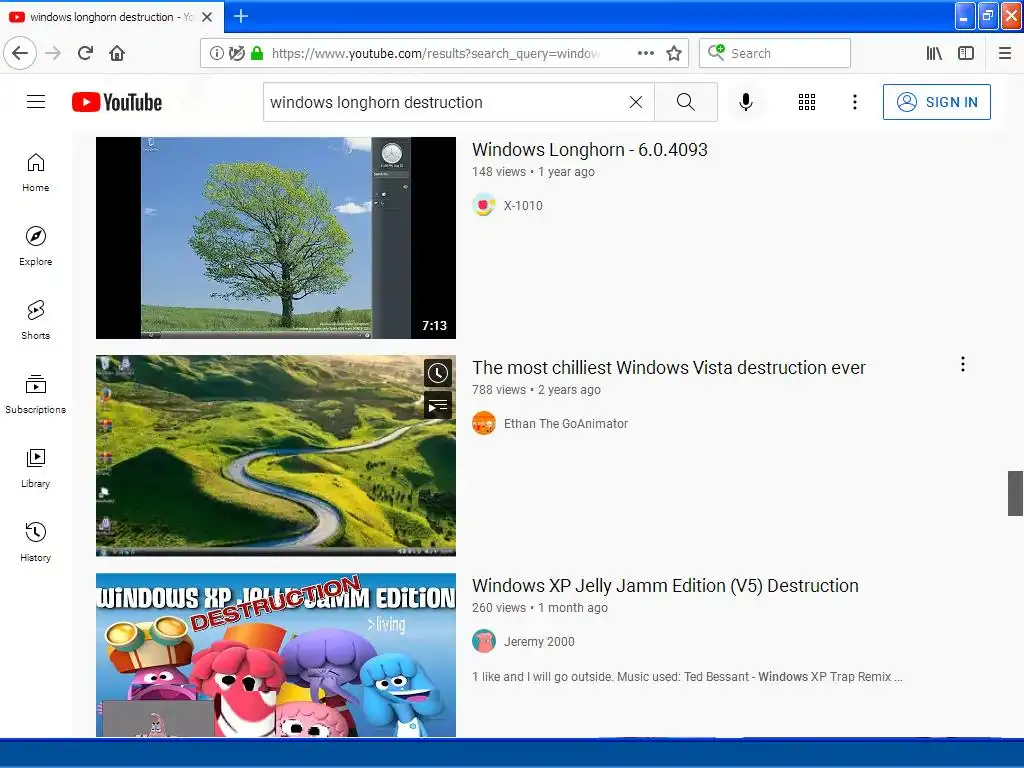Open Subscriptions in the sidebar

35,394
